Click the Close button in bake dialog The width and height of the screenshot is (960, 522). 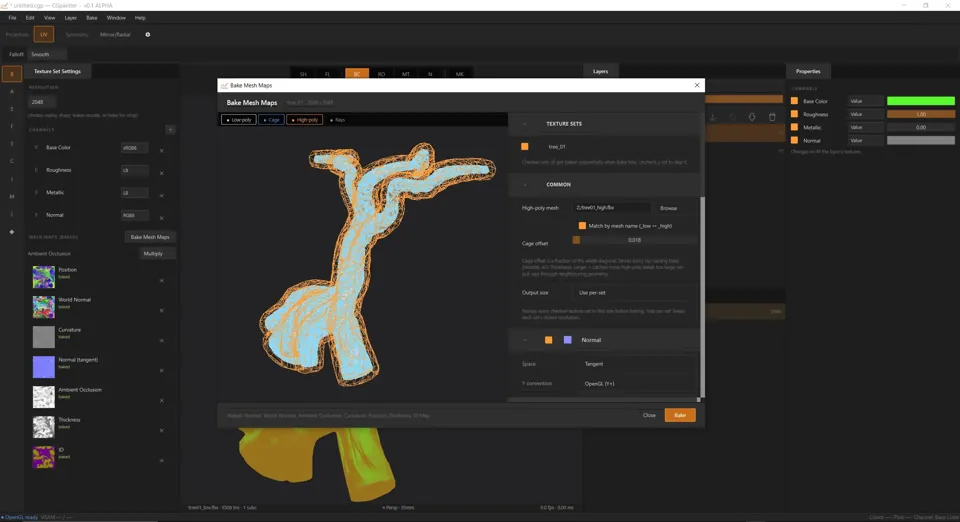click(x=649, y=415)
